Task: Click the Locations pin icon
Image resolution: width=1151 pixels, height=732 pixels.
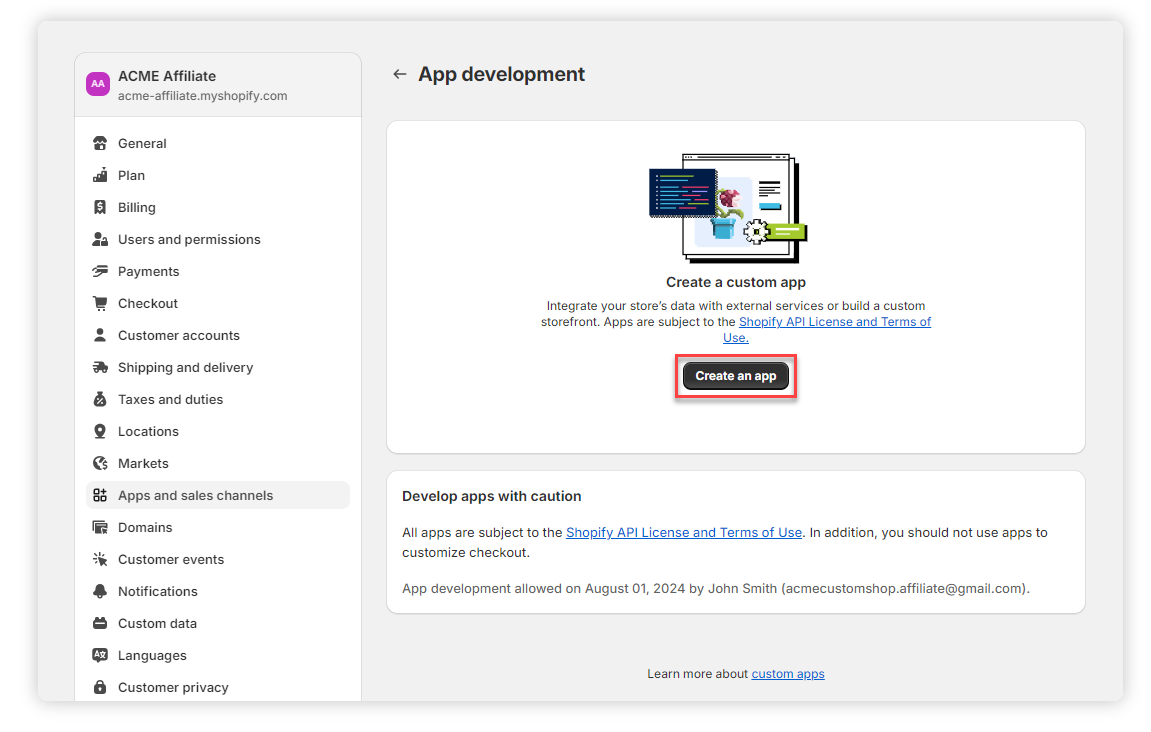Action: click(x=100, y=431)
